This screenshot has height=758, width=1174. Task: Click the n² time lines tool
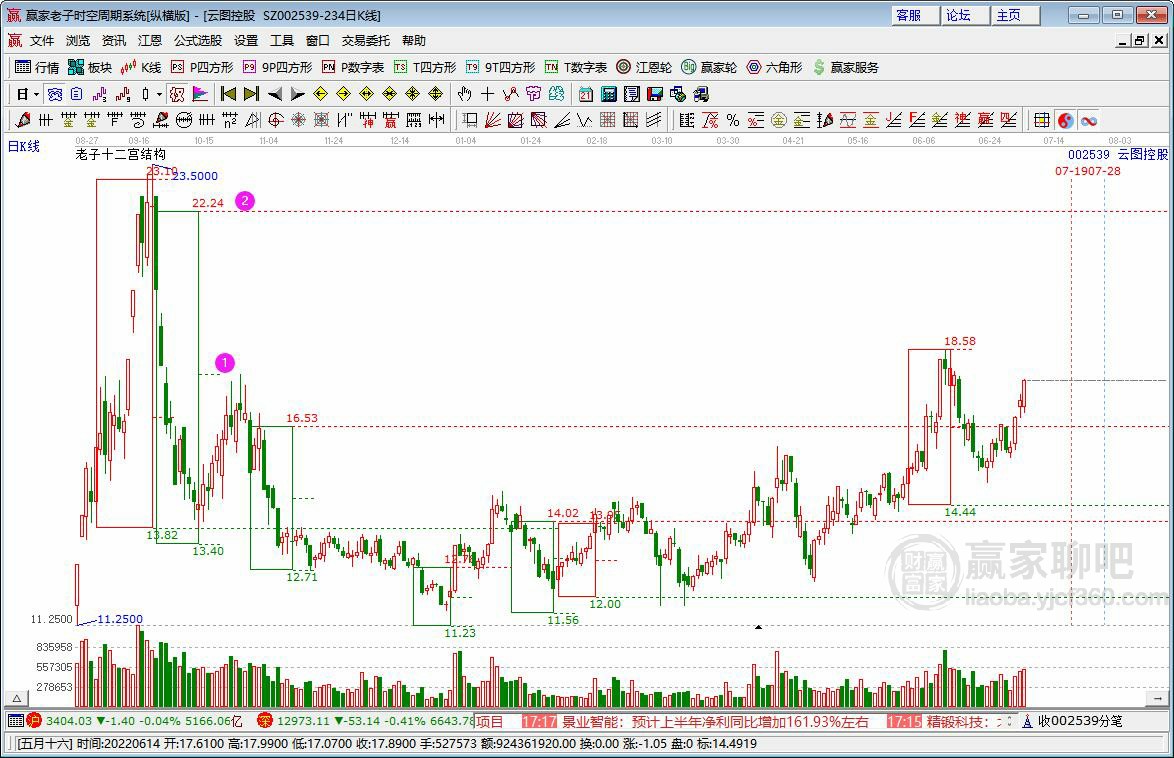click(x=230, y=120)
